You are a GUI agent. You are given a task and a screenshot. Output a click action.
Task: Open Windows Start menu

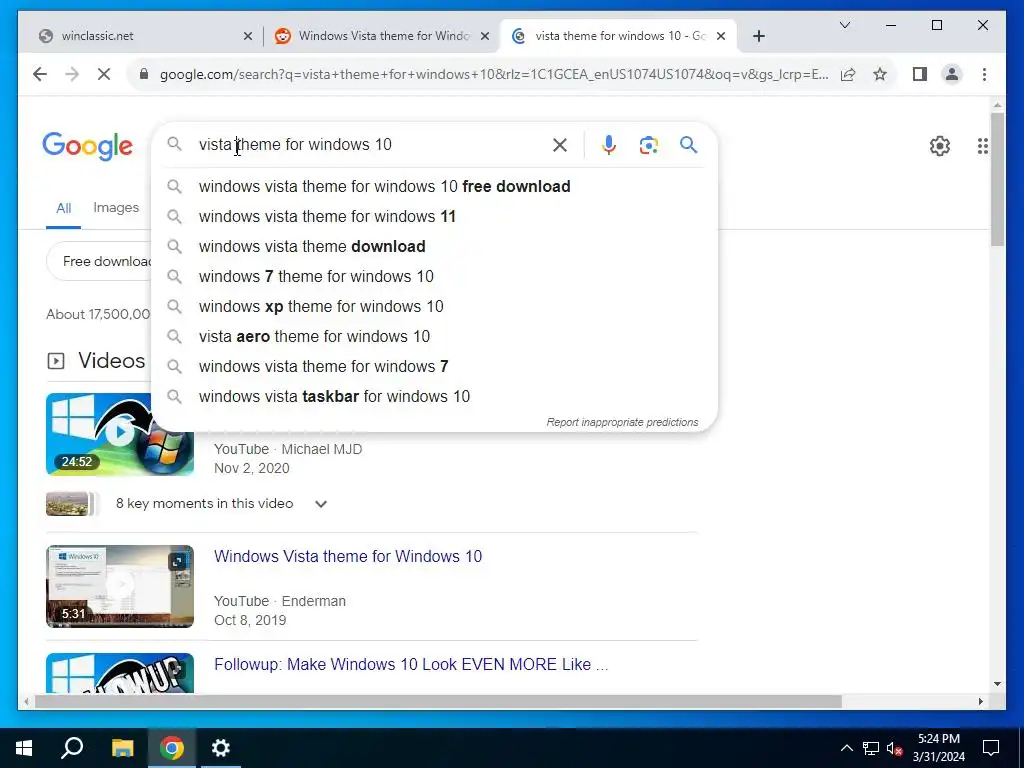[24, 748]
